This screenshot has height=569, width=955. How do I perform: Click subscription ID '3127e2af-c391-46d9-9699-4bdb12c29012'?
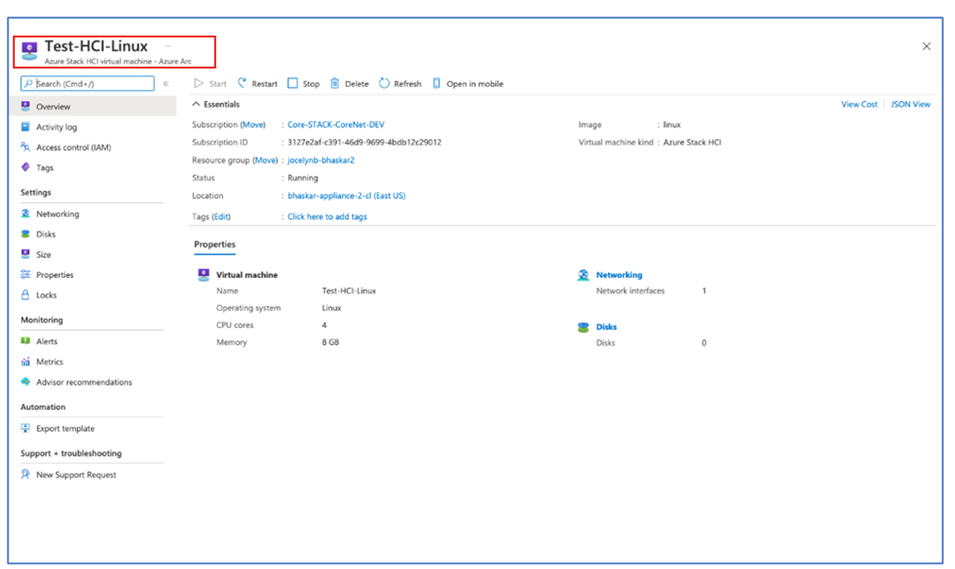[364, 142]
